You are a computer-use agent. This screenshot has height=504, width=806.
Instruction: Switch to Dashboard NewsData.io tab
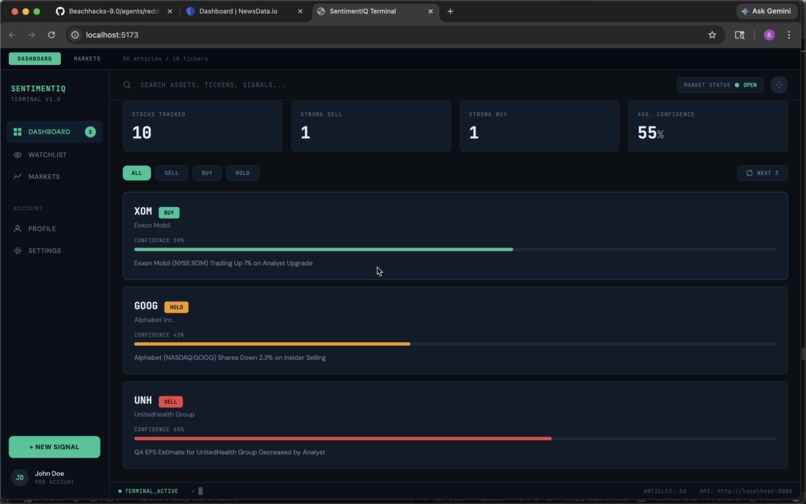(x=245, y=11)
